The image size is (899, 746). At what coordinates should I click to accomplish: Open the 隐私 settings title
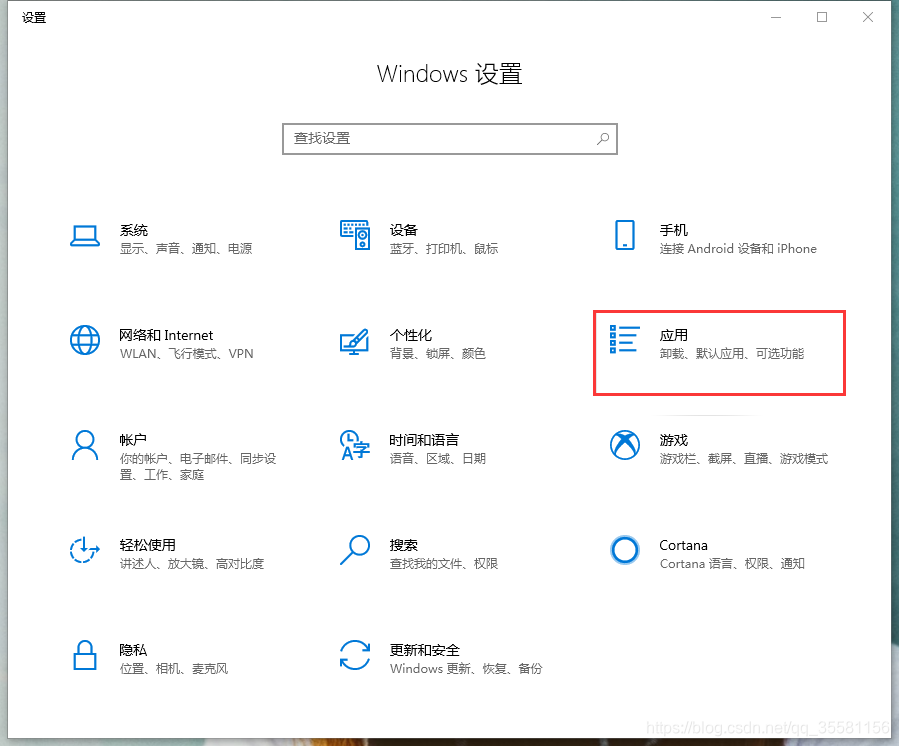point(133,650)
